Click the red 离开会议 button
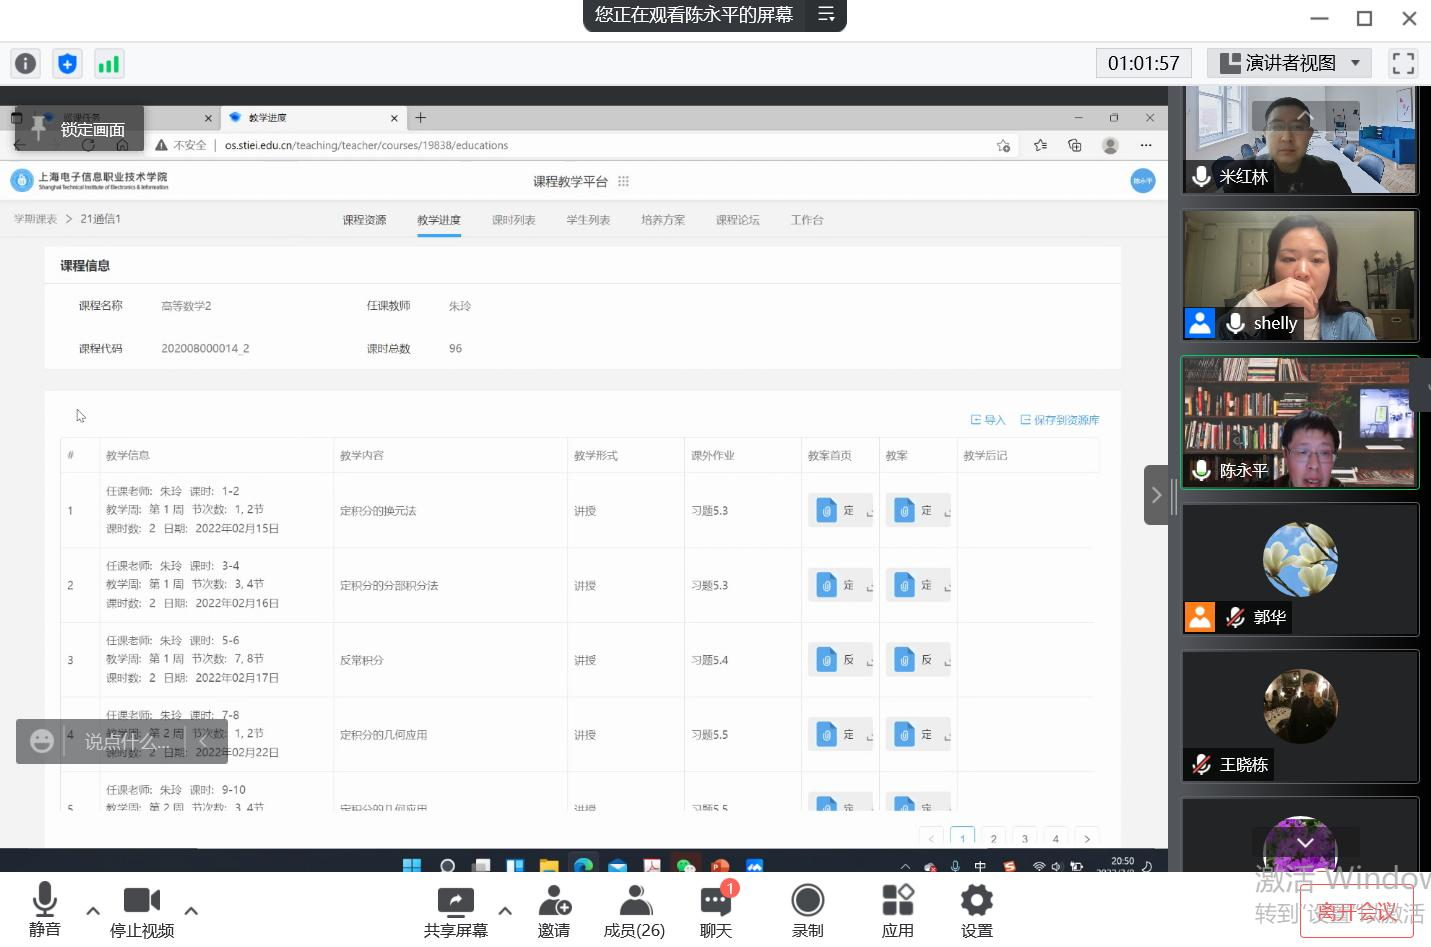Screen dimensions: 1431x947 point(1355,912)
